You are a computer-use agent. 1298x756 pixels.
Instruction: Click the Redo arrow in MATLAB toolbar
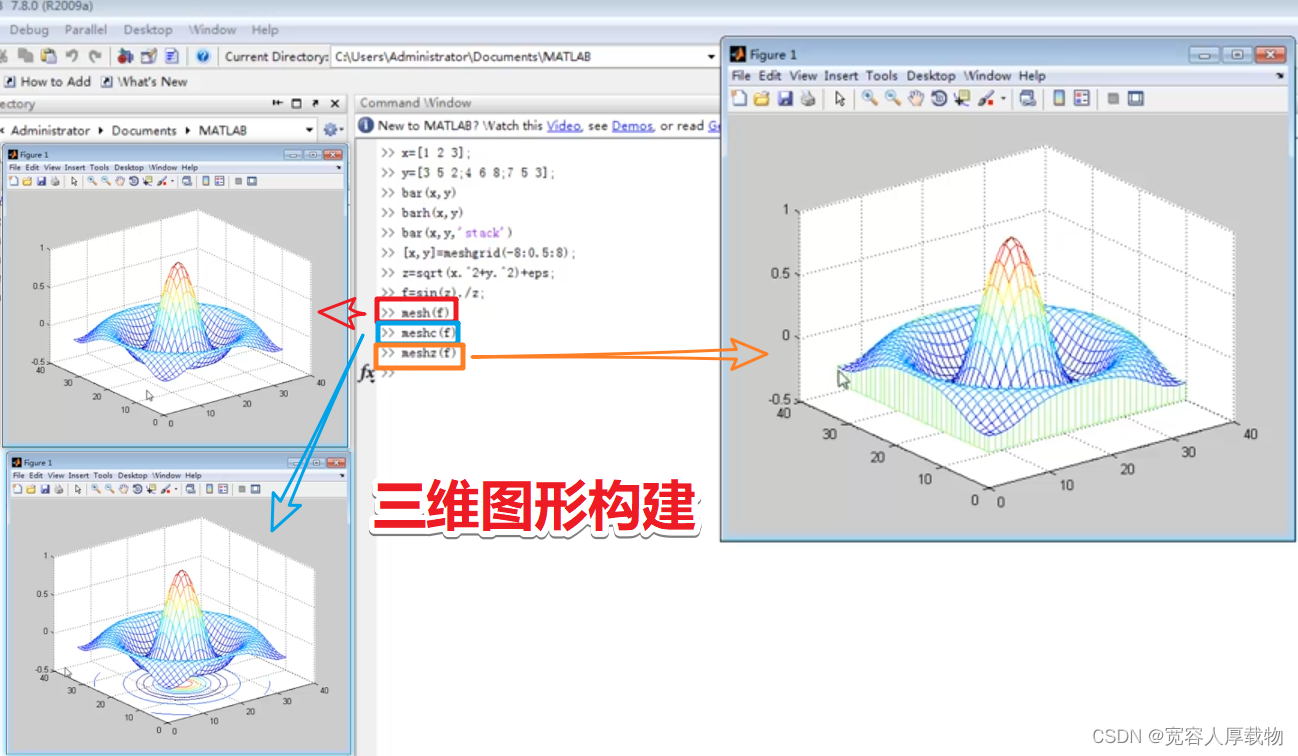coord(95,56)
